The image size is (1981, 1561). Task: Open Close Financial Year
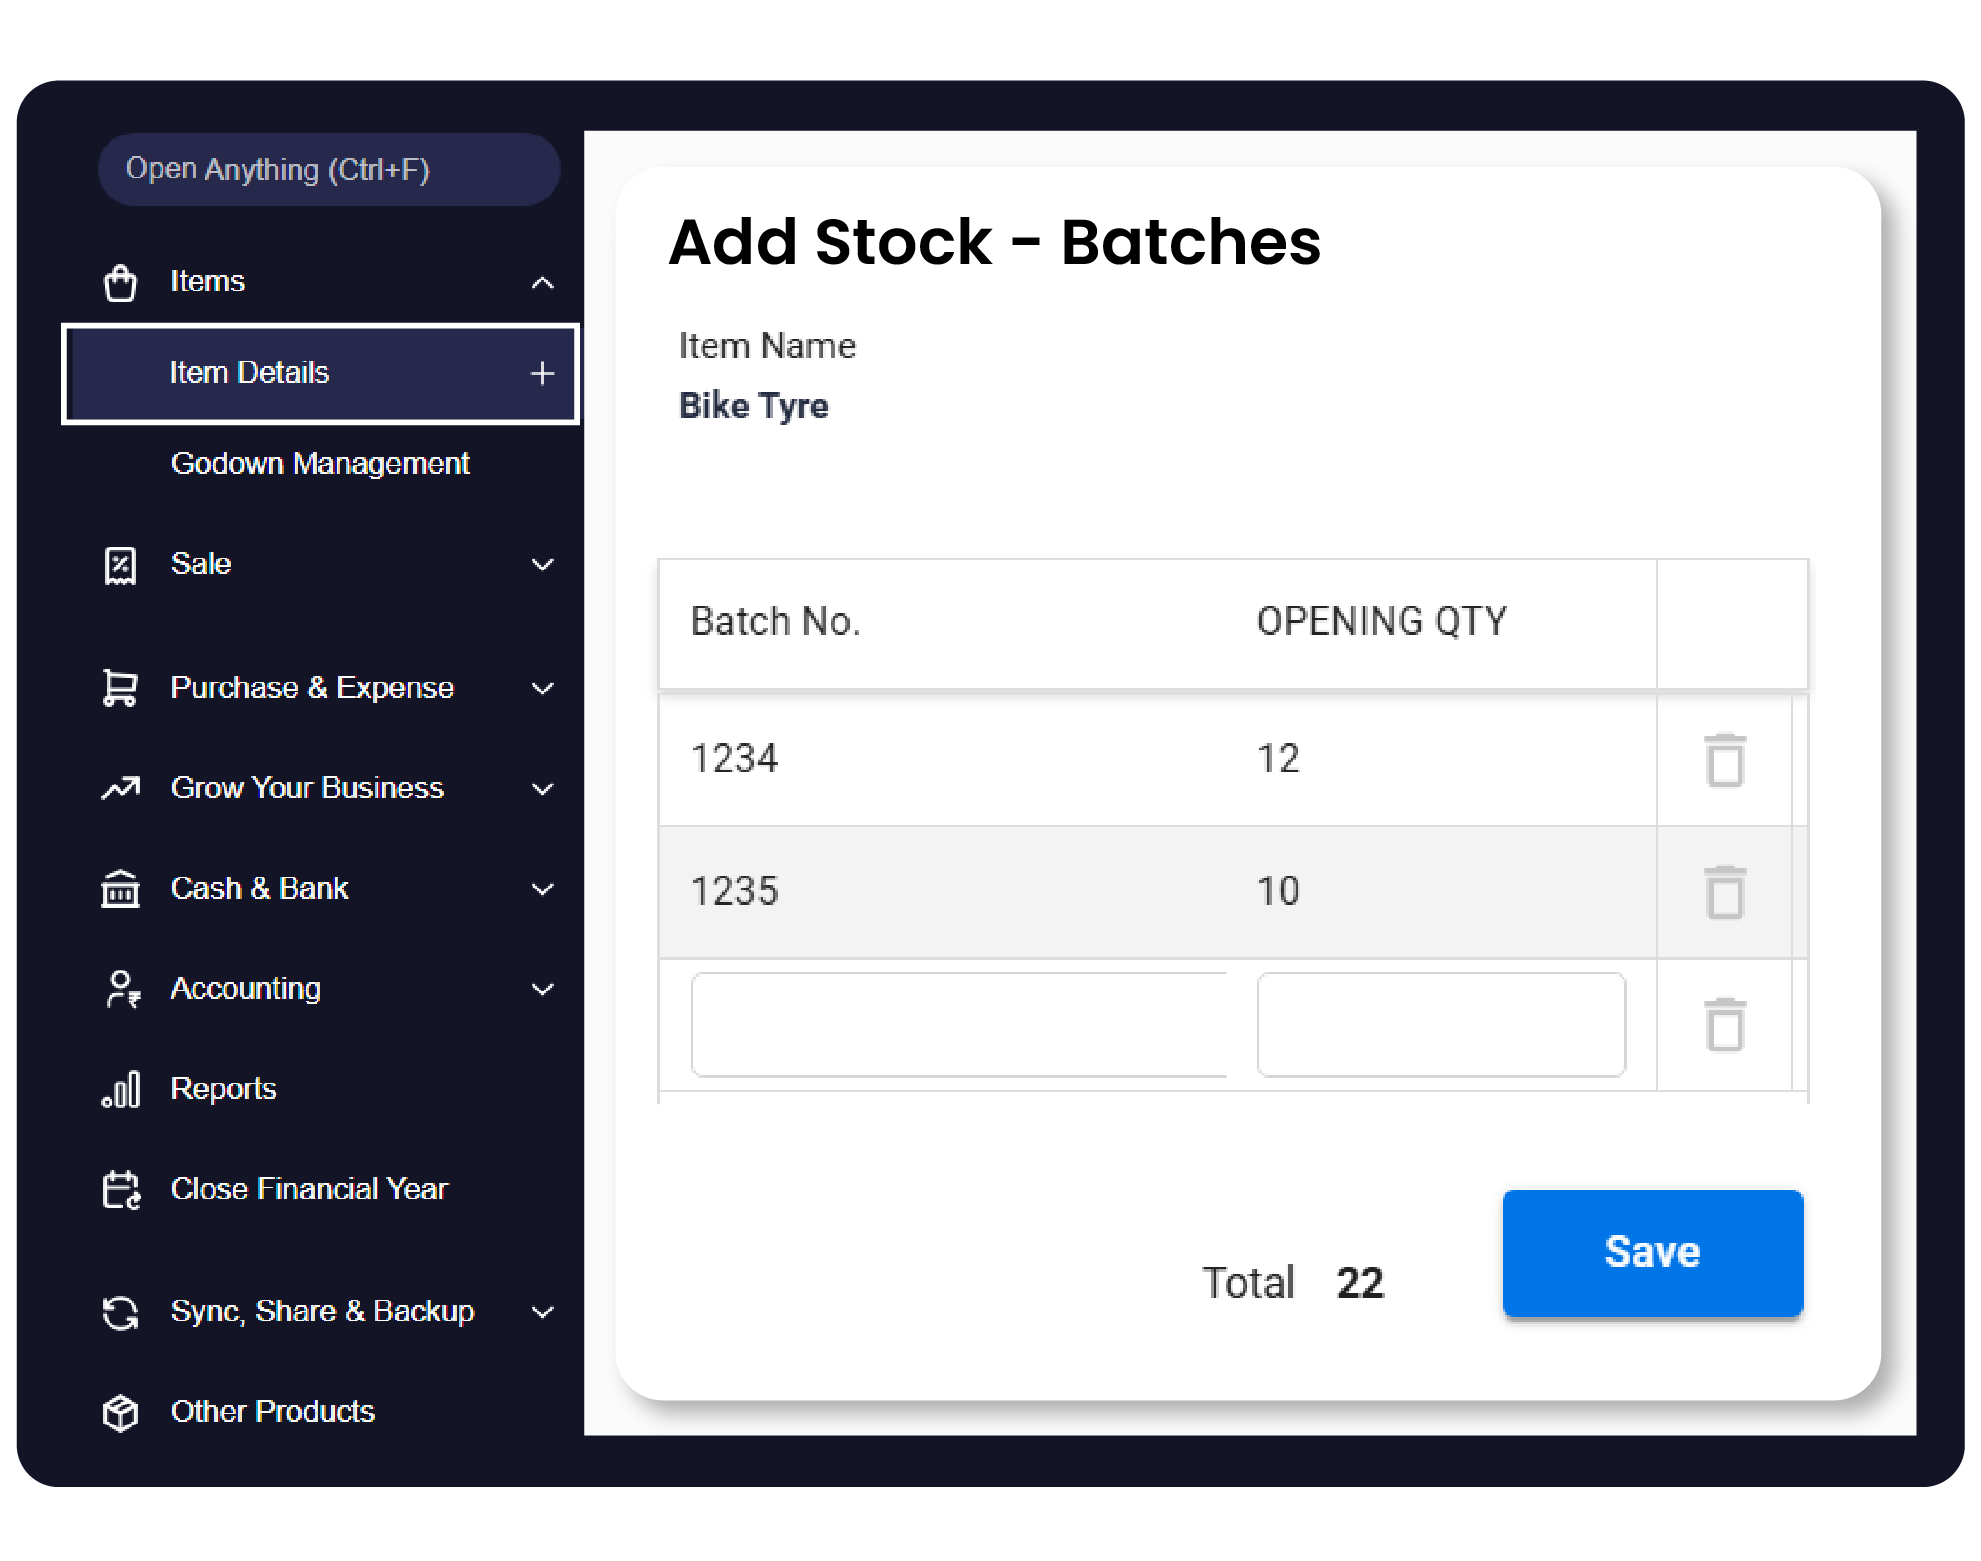click(x=308, y=1188)
